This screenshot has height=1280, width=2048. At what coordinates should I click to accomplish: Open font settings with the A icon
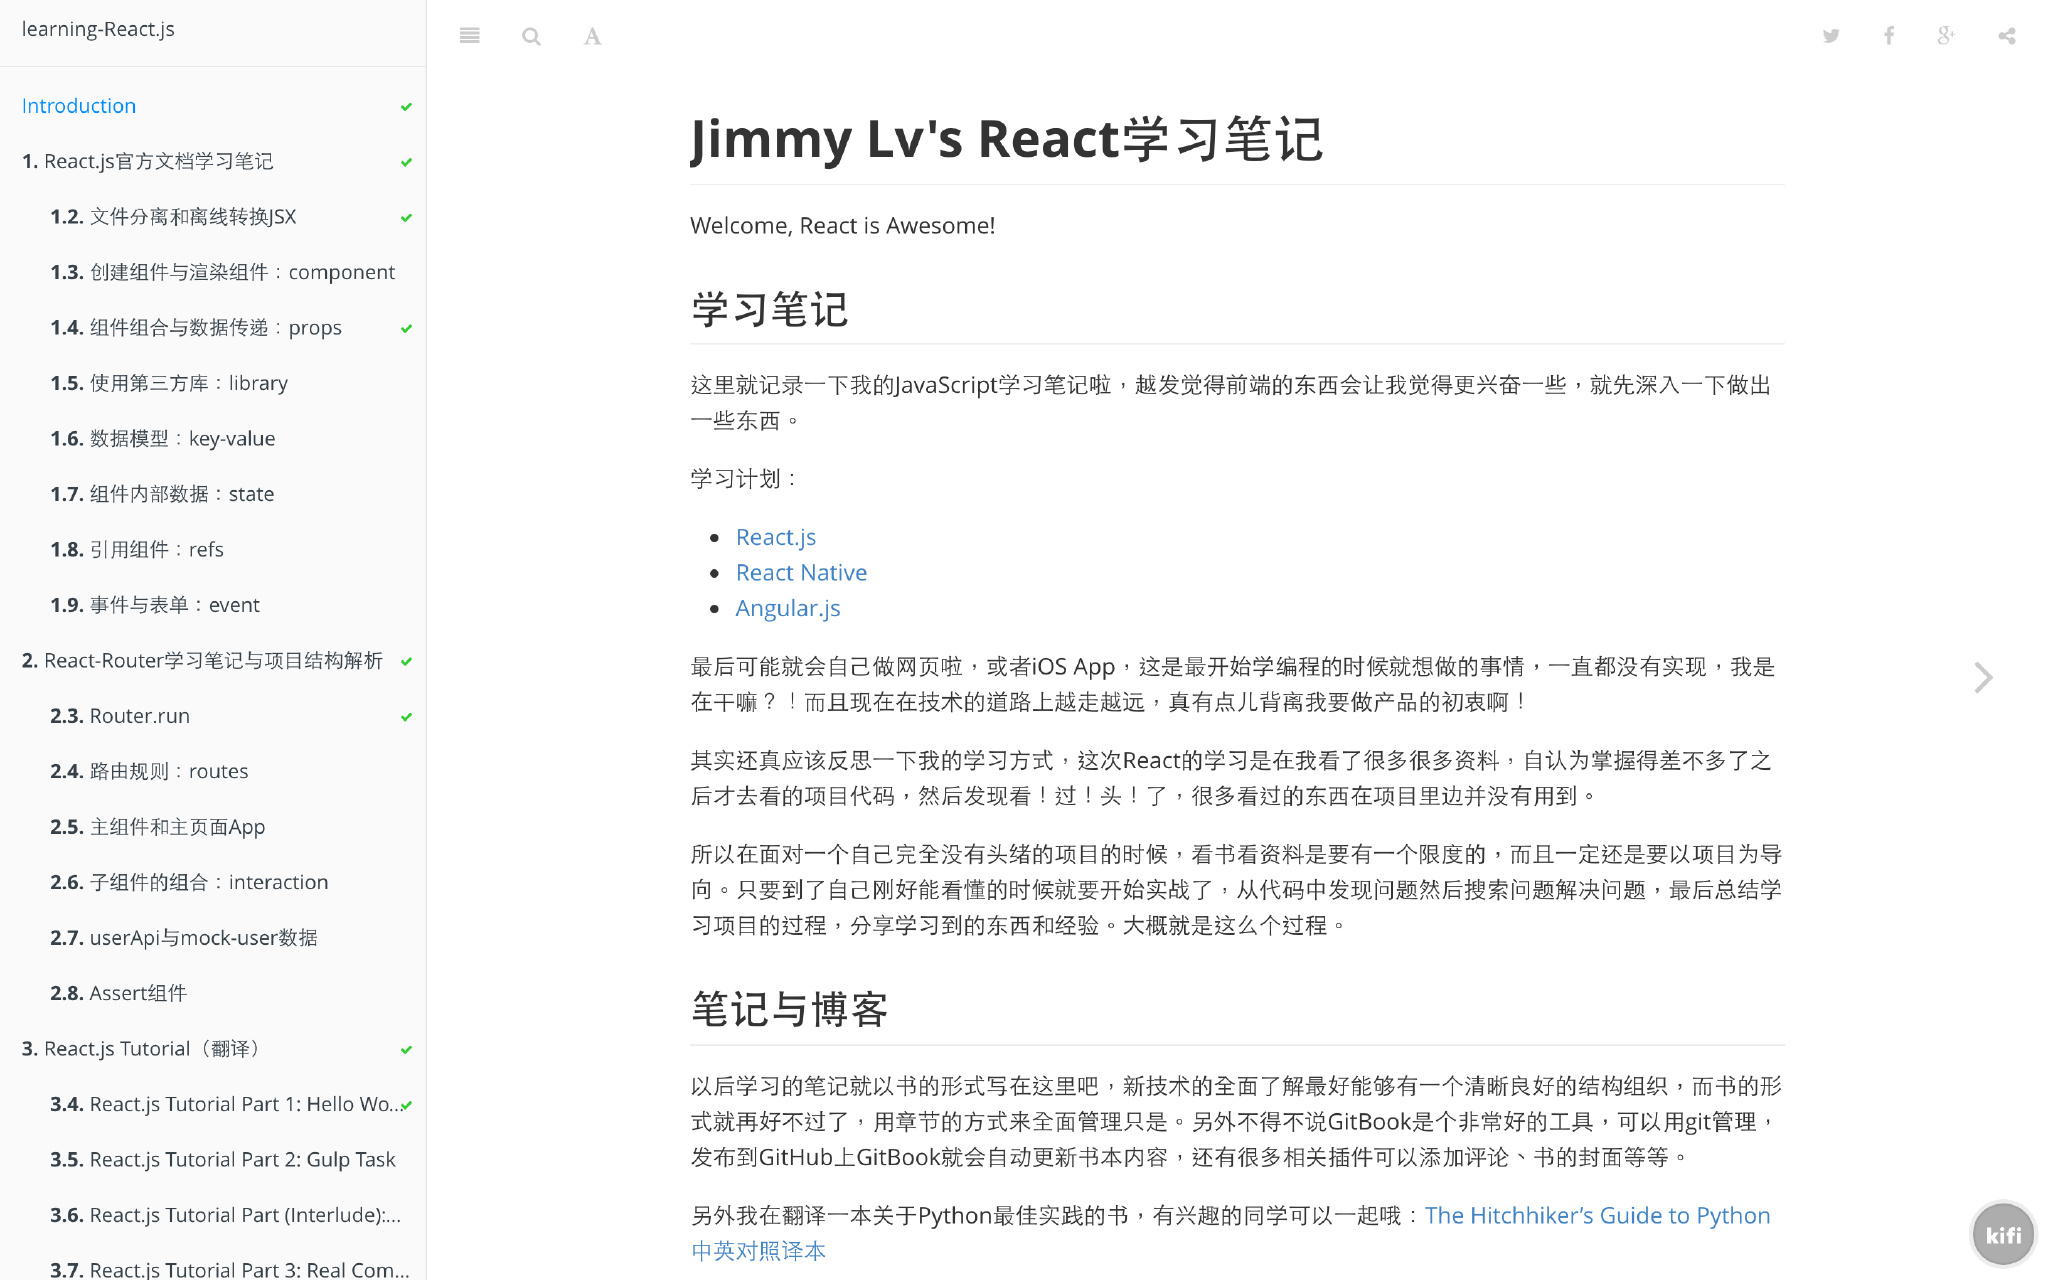click(x=592, y=37)
